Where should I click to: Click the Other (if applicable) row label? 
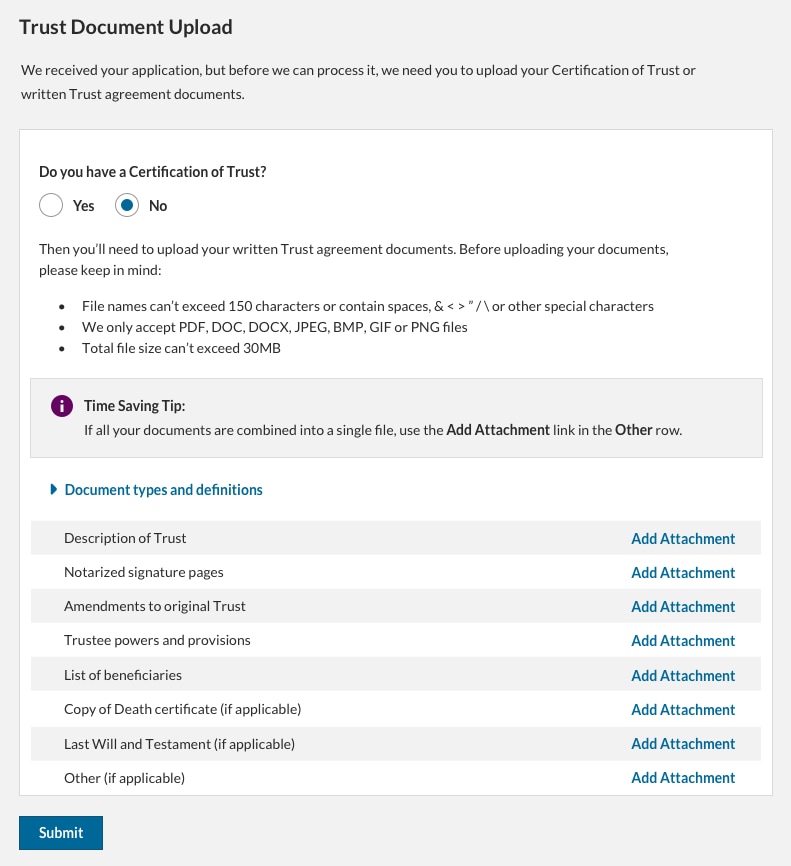click(125, 778)
